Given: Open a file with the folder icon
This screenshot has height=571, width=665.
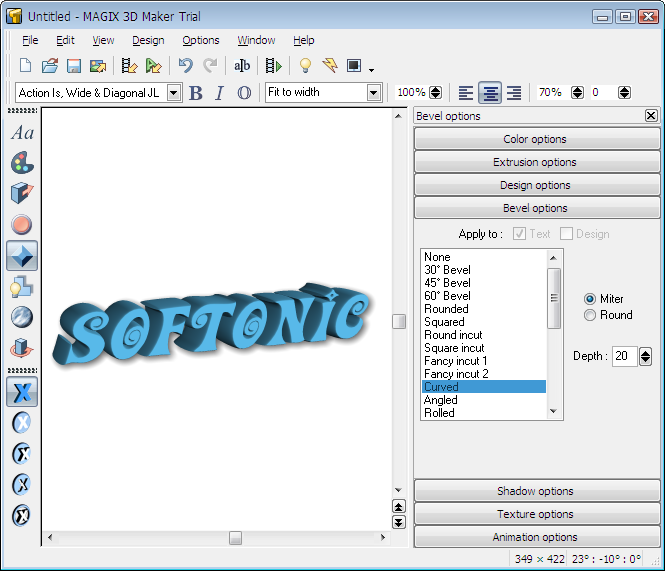Looking at the screenshot, I should [50, 66].
